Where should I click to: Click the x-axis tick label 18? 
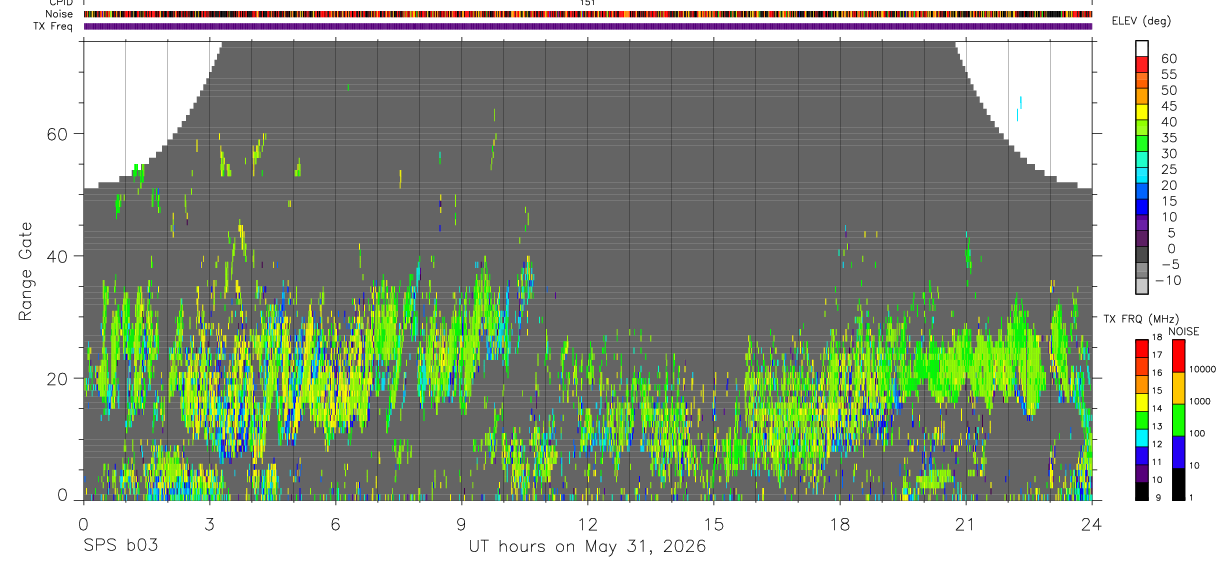[840, 523]
